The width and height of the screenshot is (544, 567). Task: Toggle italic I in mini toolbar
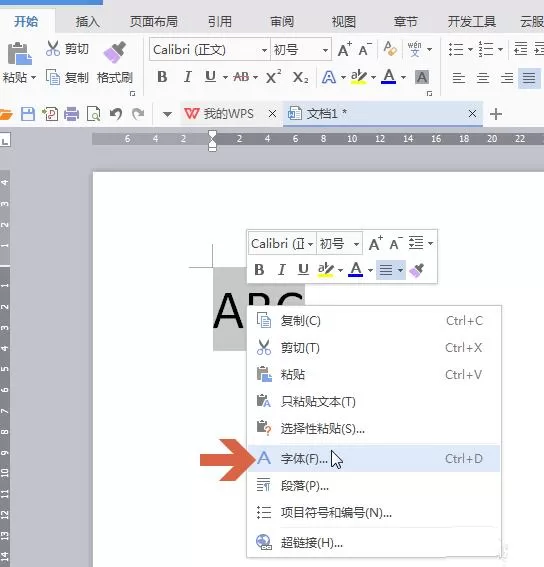pos(281,270)
